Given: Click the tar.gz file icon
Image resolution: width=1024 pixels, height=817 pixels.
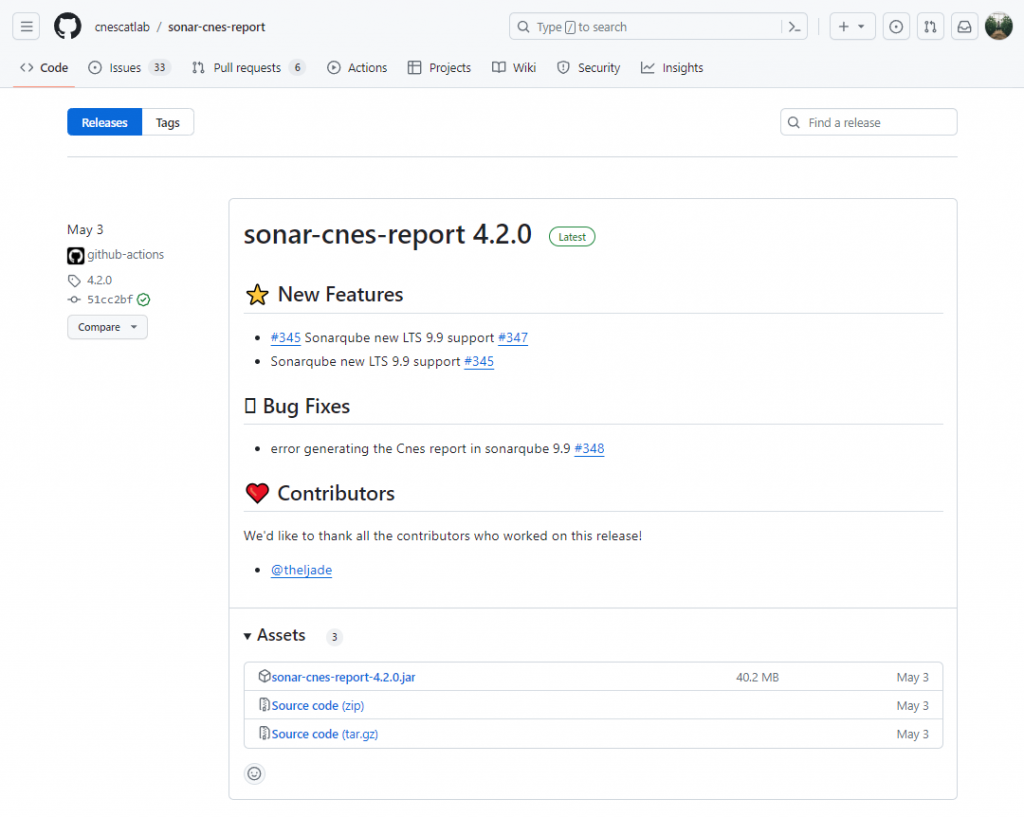Looking at the screenshot, I should tap(264, 733).
